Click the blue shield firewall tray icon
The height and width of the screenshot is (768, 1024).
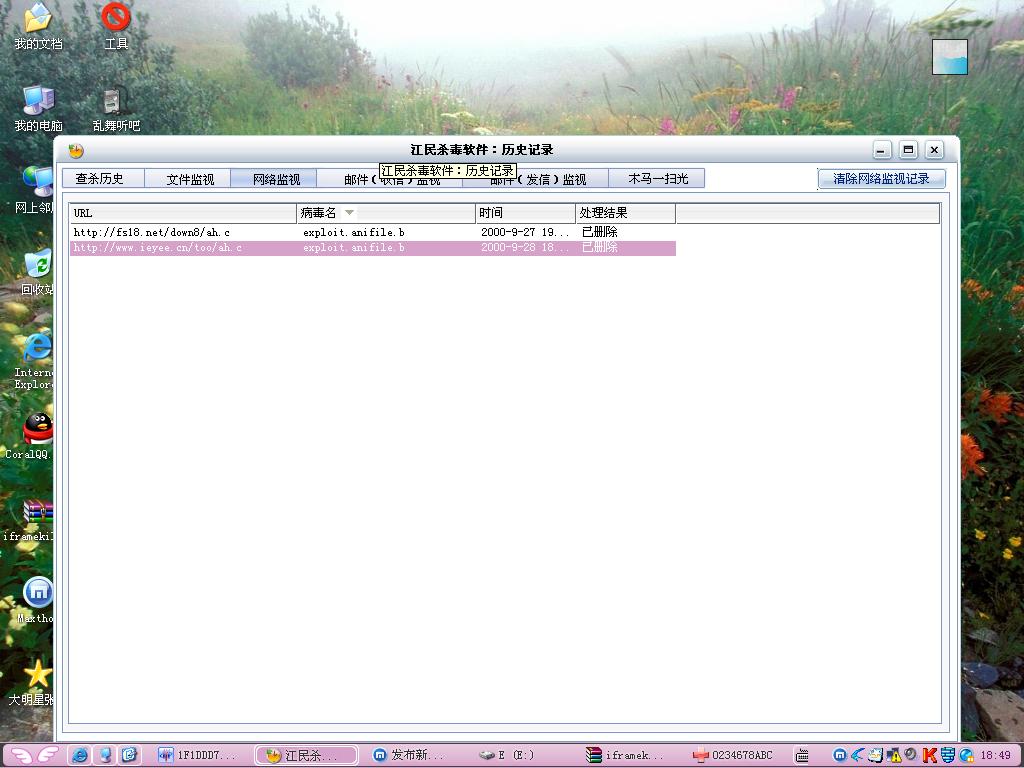(x=948, y=756)
